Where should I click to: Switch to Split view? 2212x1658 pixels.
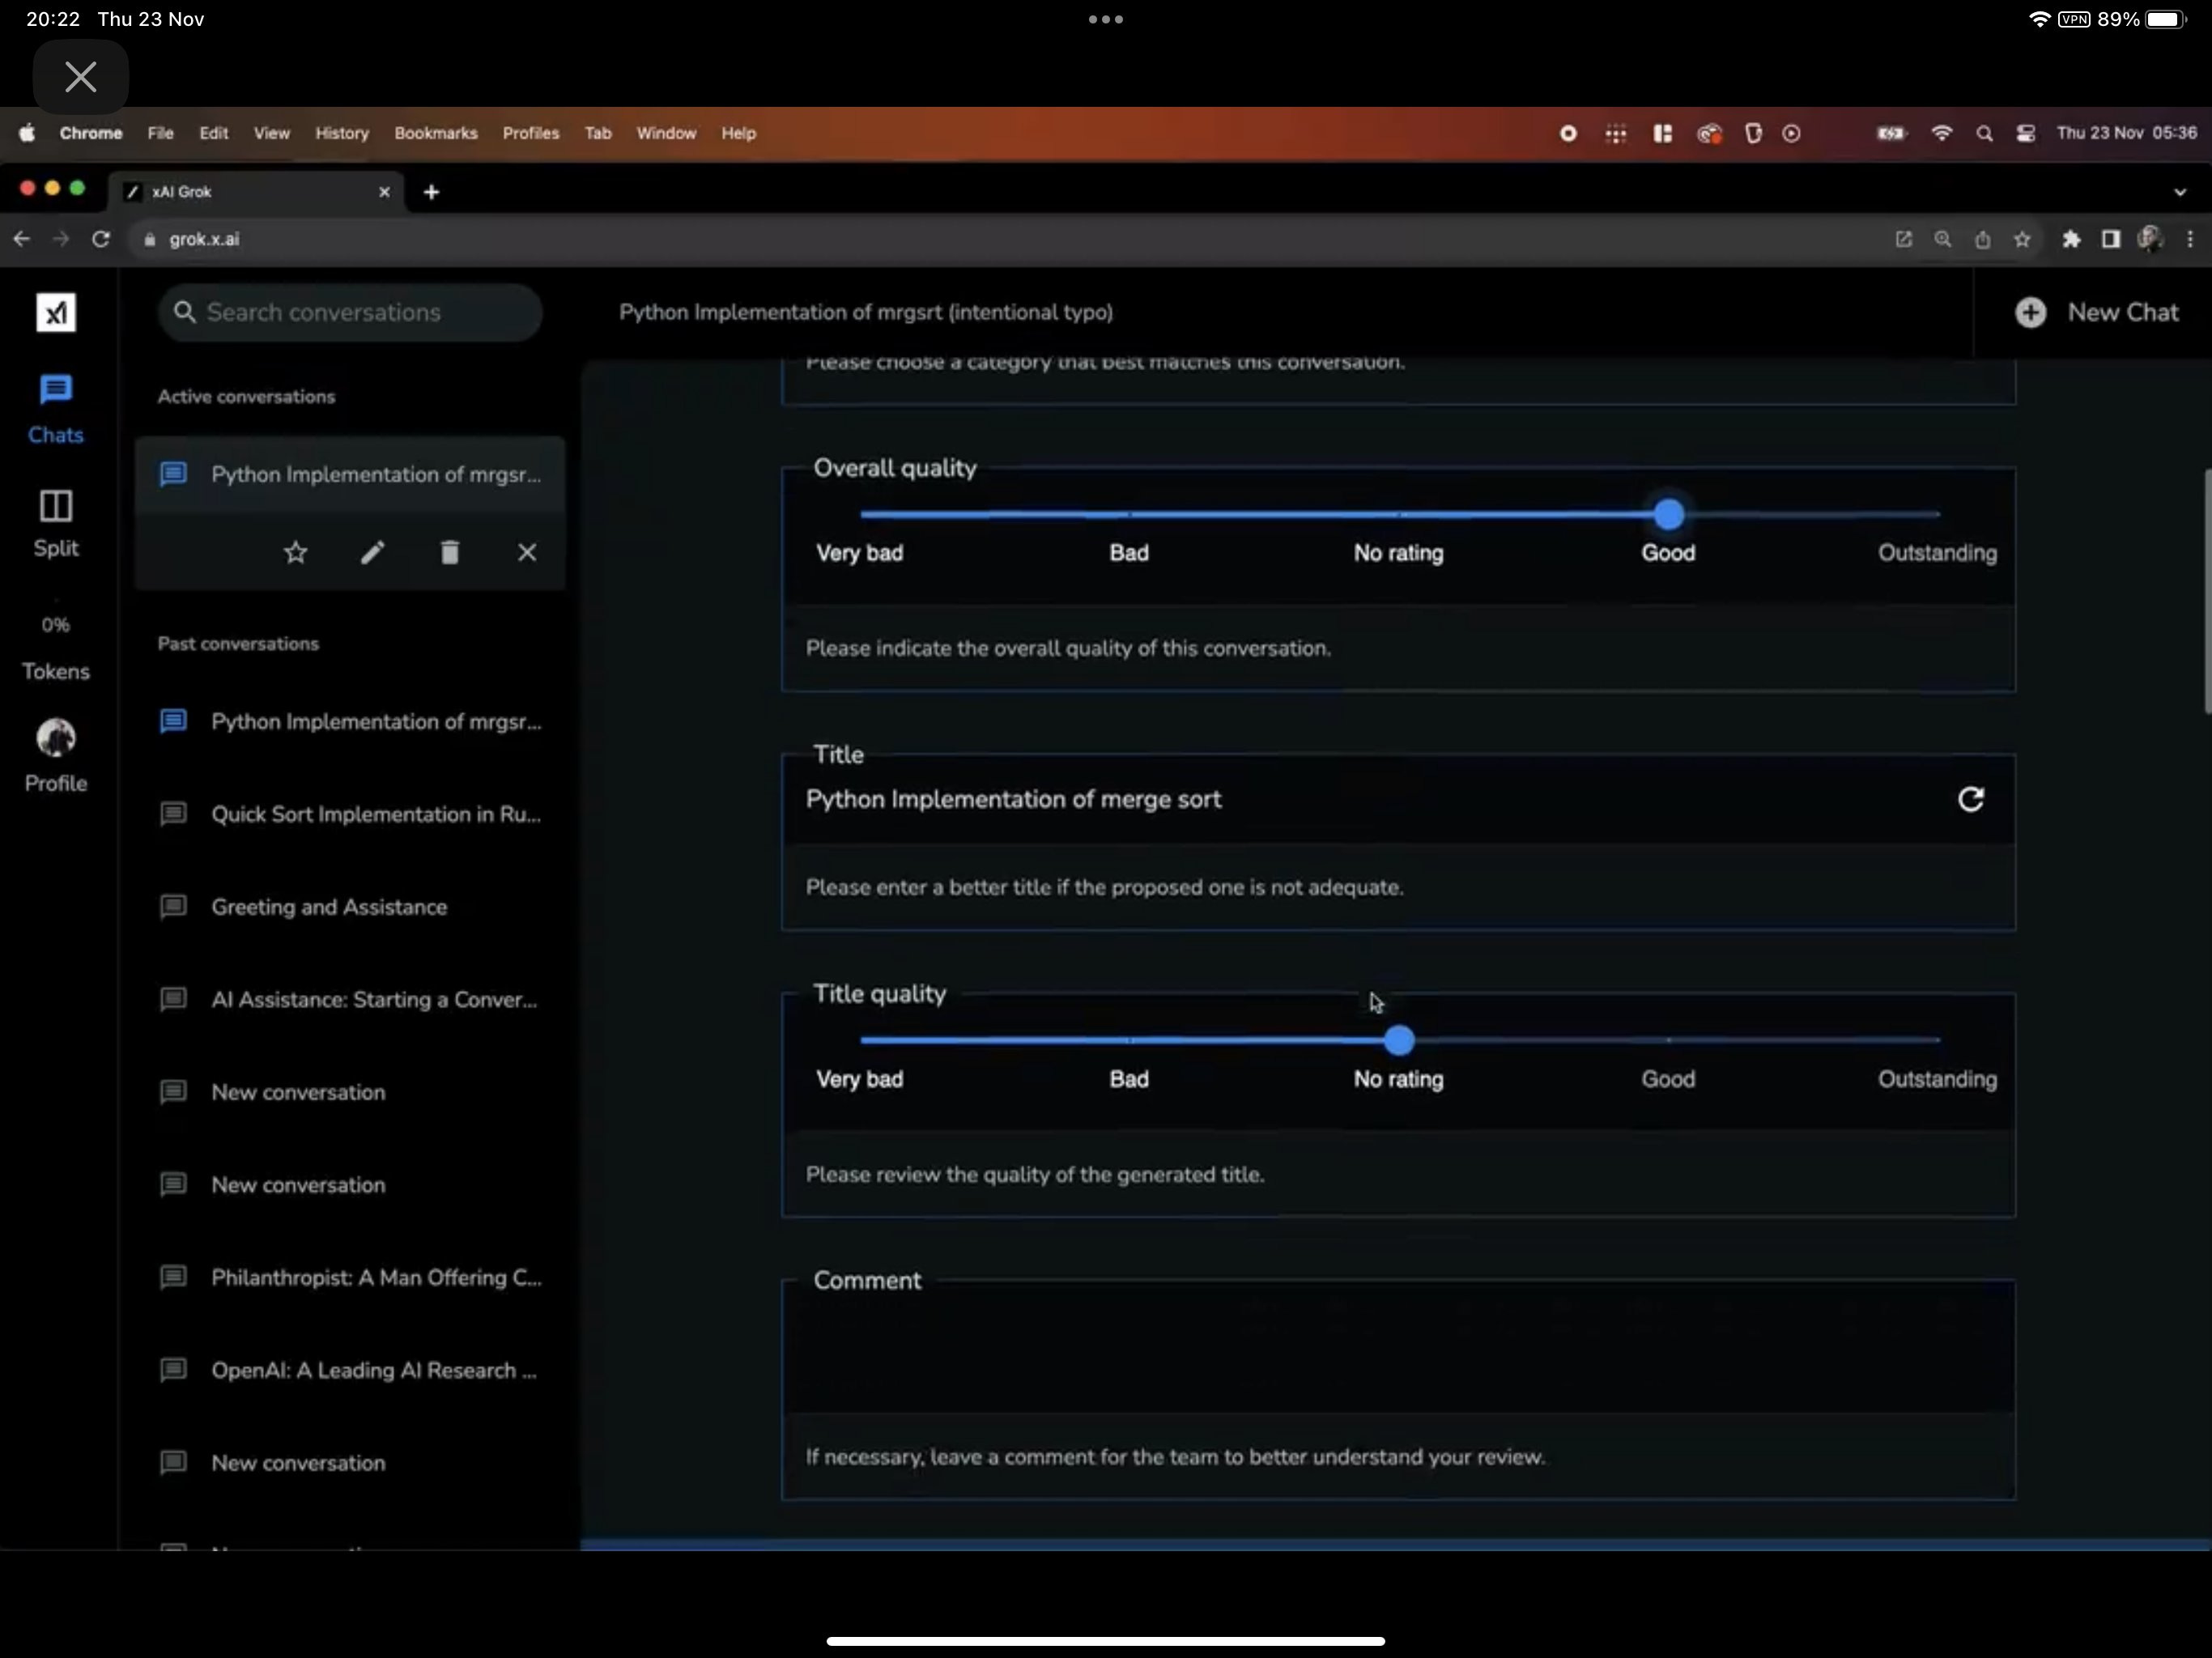56,523
